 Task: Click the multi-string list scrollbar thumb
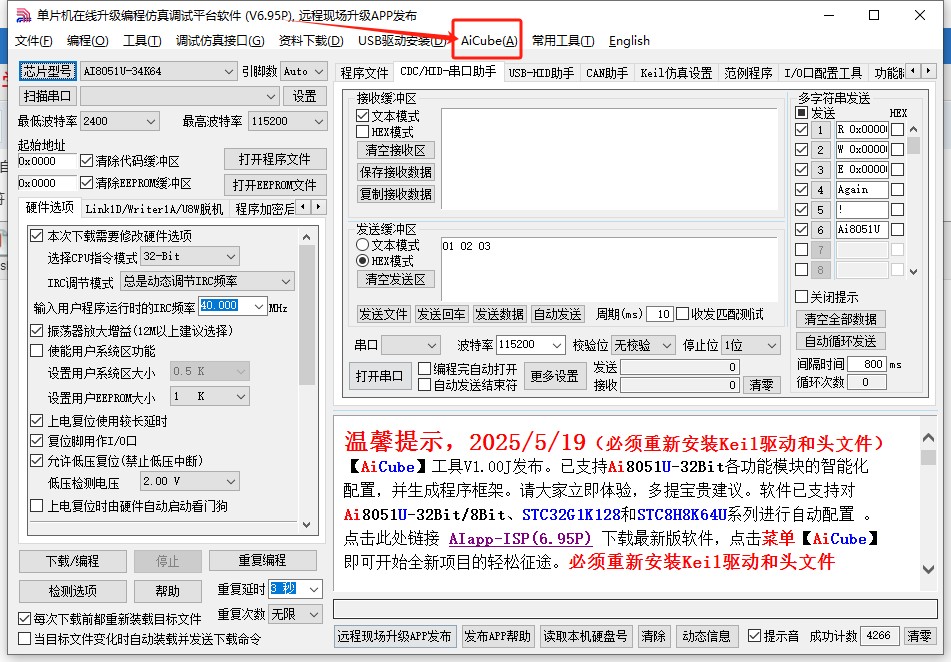[913, 145]
